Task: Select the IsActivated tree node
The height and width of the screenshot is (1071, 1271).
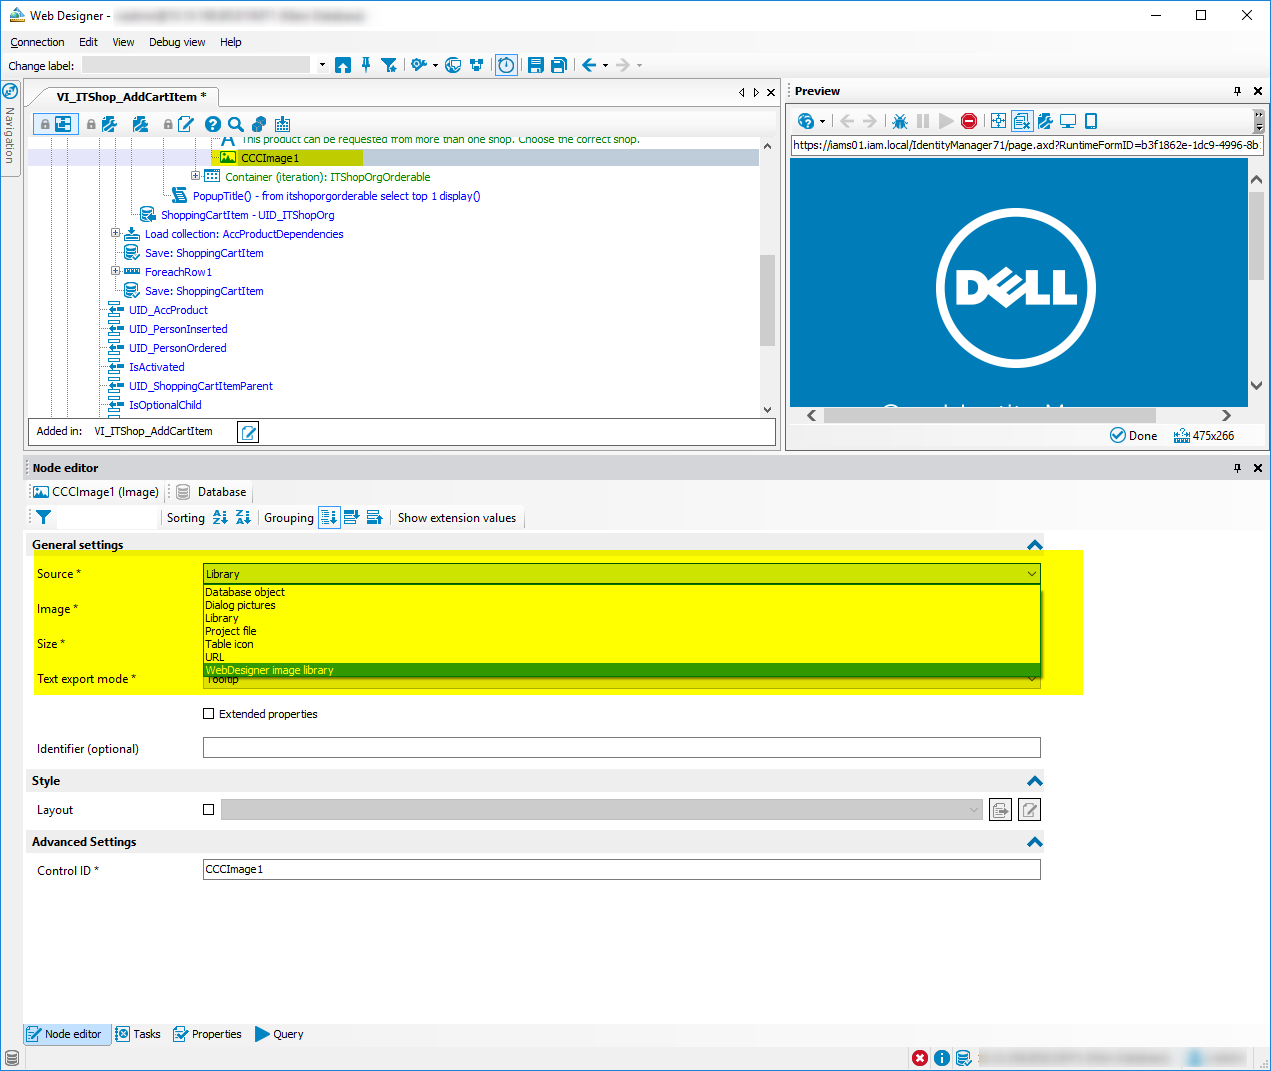Action: [x=156, y=367]
